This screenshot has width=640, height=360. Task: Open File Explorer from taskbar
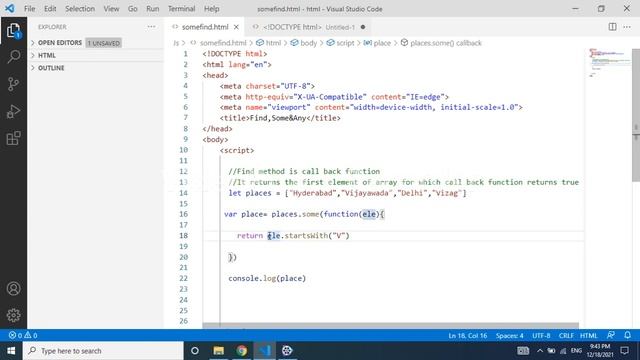click(218, 351)
